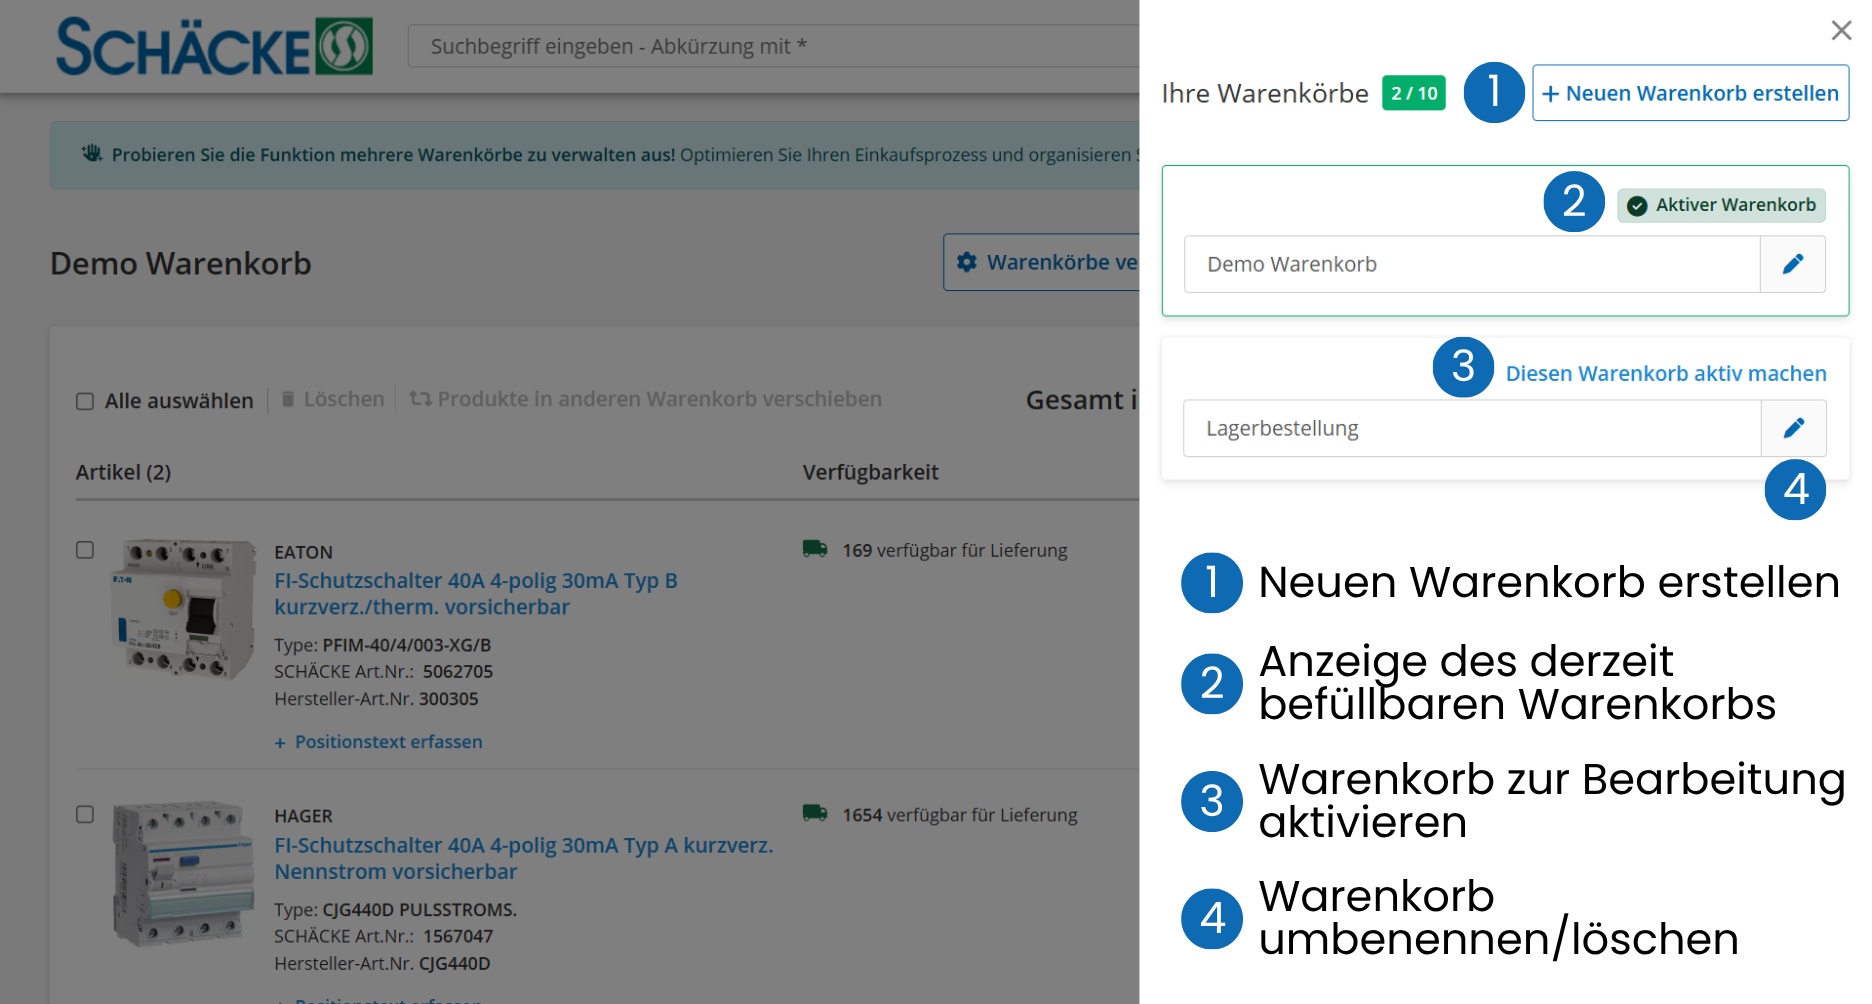Click the Demo Warenkorb name field
The height and width of the screenshot is (1004, 1872).
point(1472,264)
